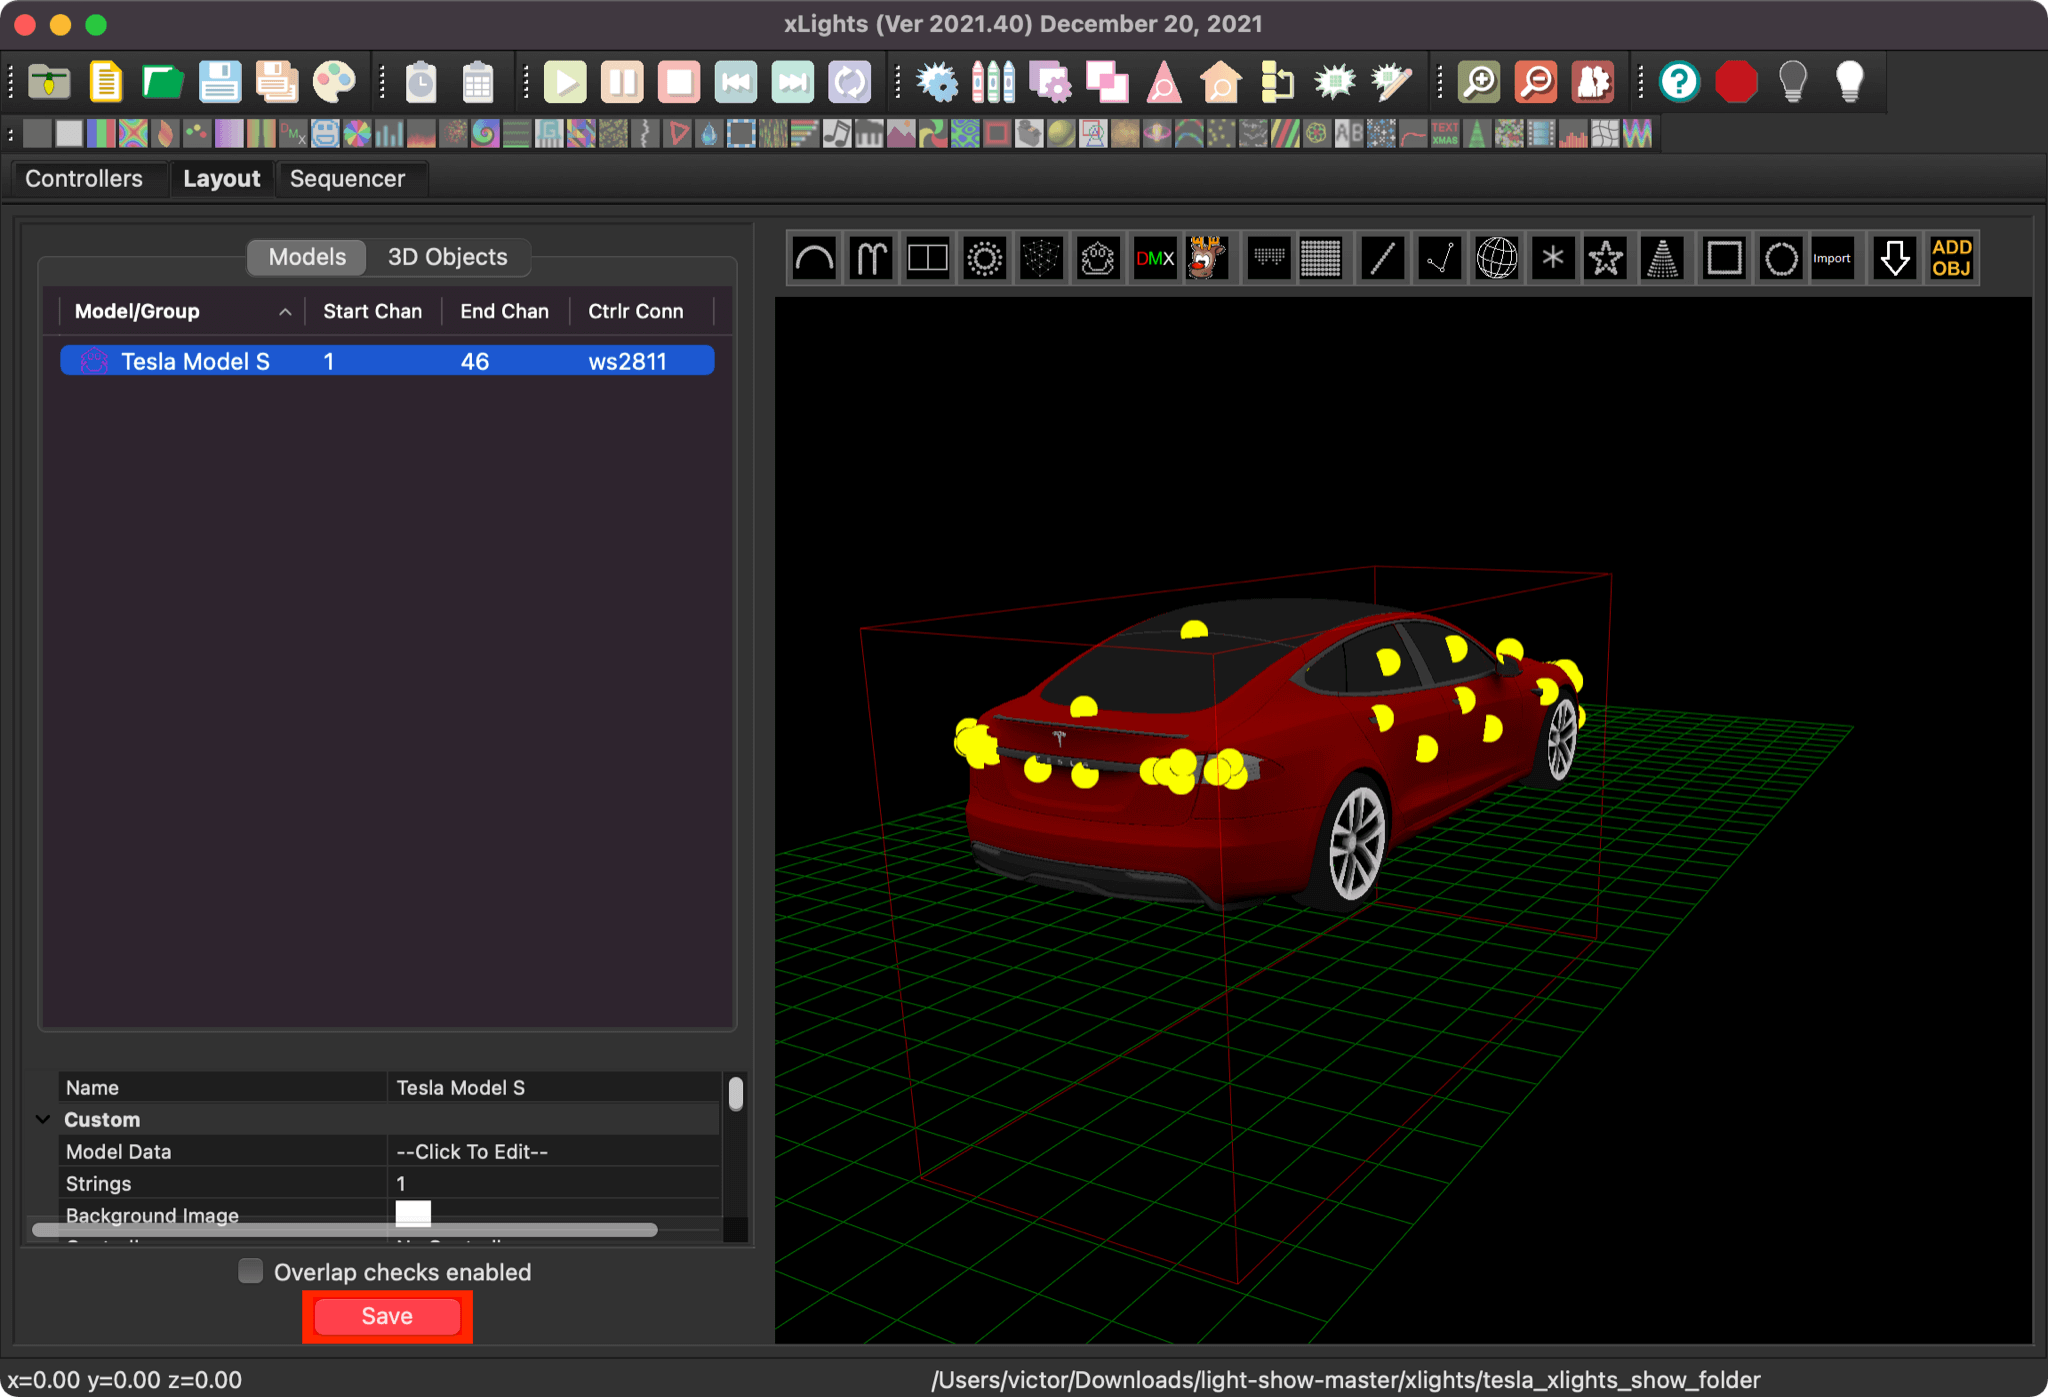Select the Channel Block model tool
Viewport: 2048px width, 1397px height.
click(928, 259)
